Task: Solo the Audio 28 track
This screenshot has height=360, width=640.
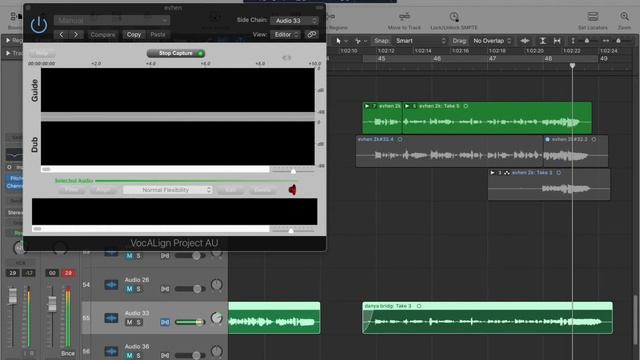Action: click(x=138, y=289)
